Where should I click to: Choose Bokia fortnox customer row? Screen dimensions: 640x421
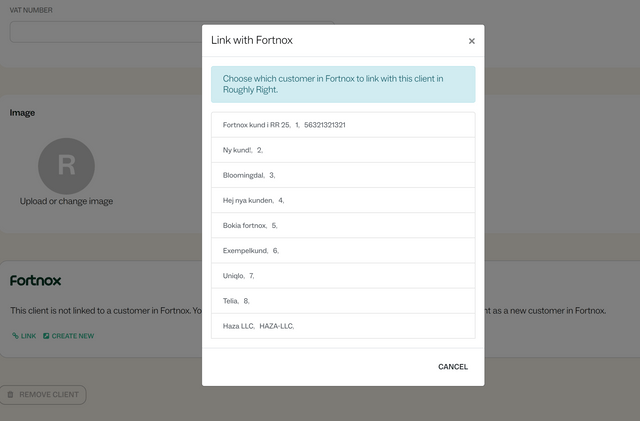(343, 225)
